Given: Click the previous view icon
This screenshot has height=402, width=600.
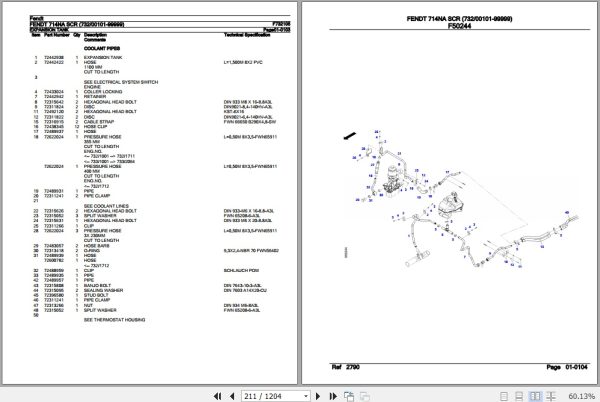Looking at the screenshot, I should [349, 396].
